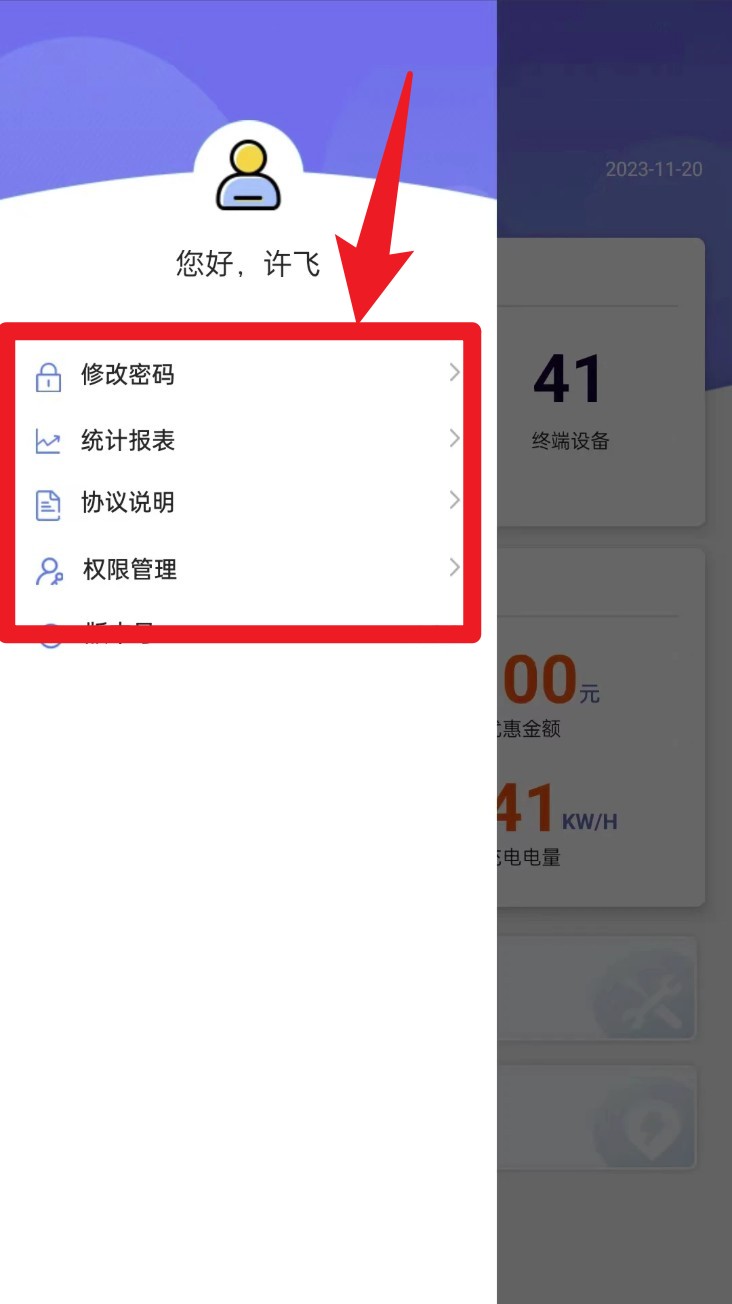Tap the user avatar icon above the greeting
The height and width of the screenshot is (1304, 732).
pos(248,175)
